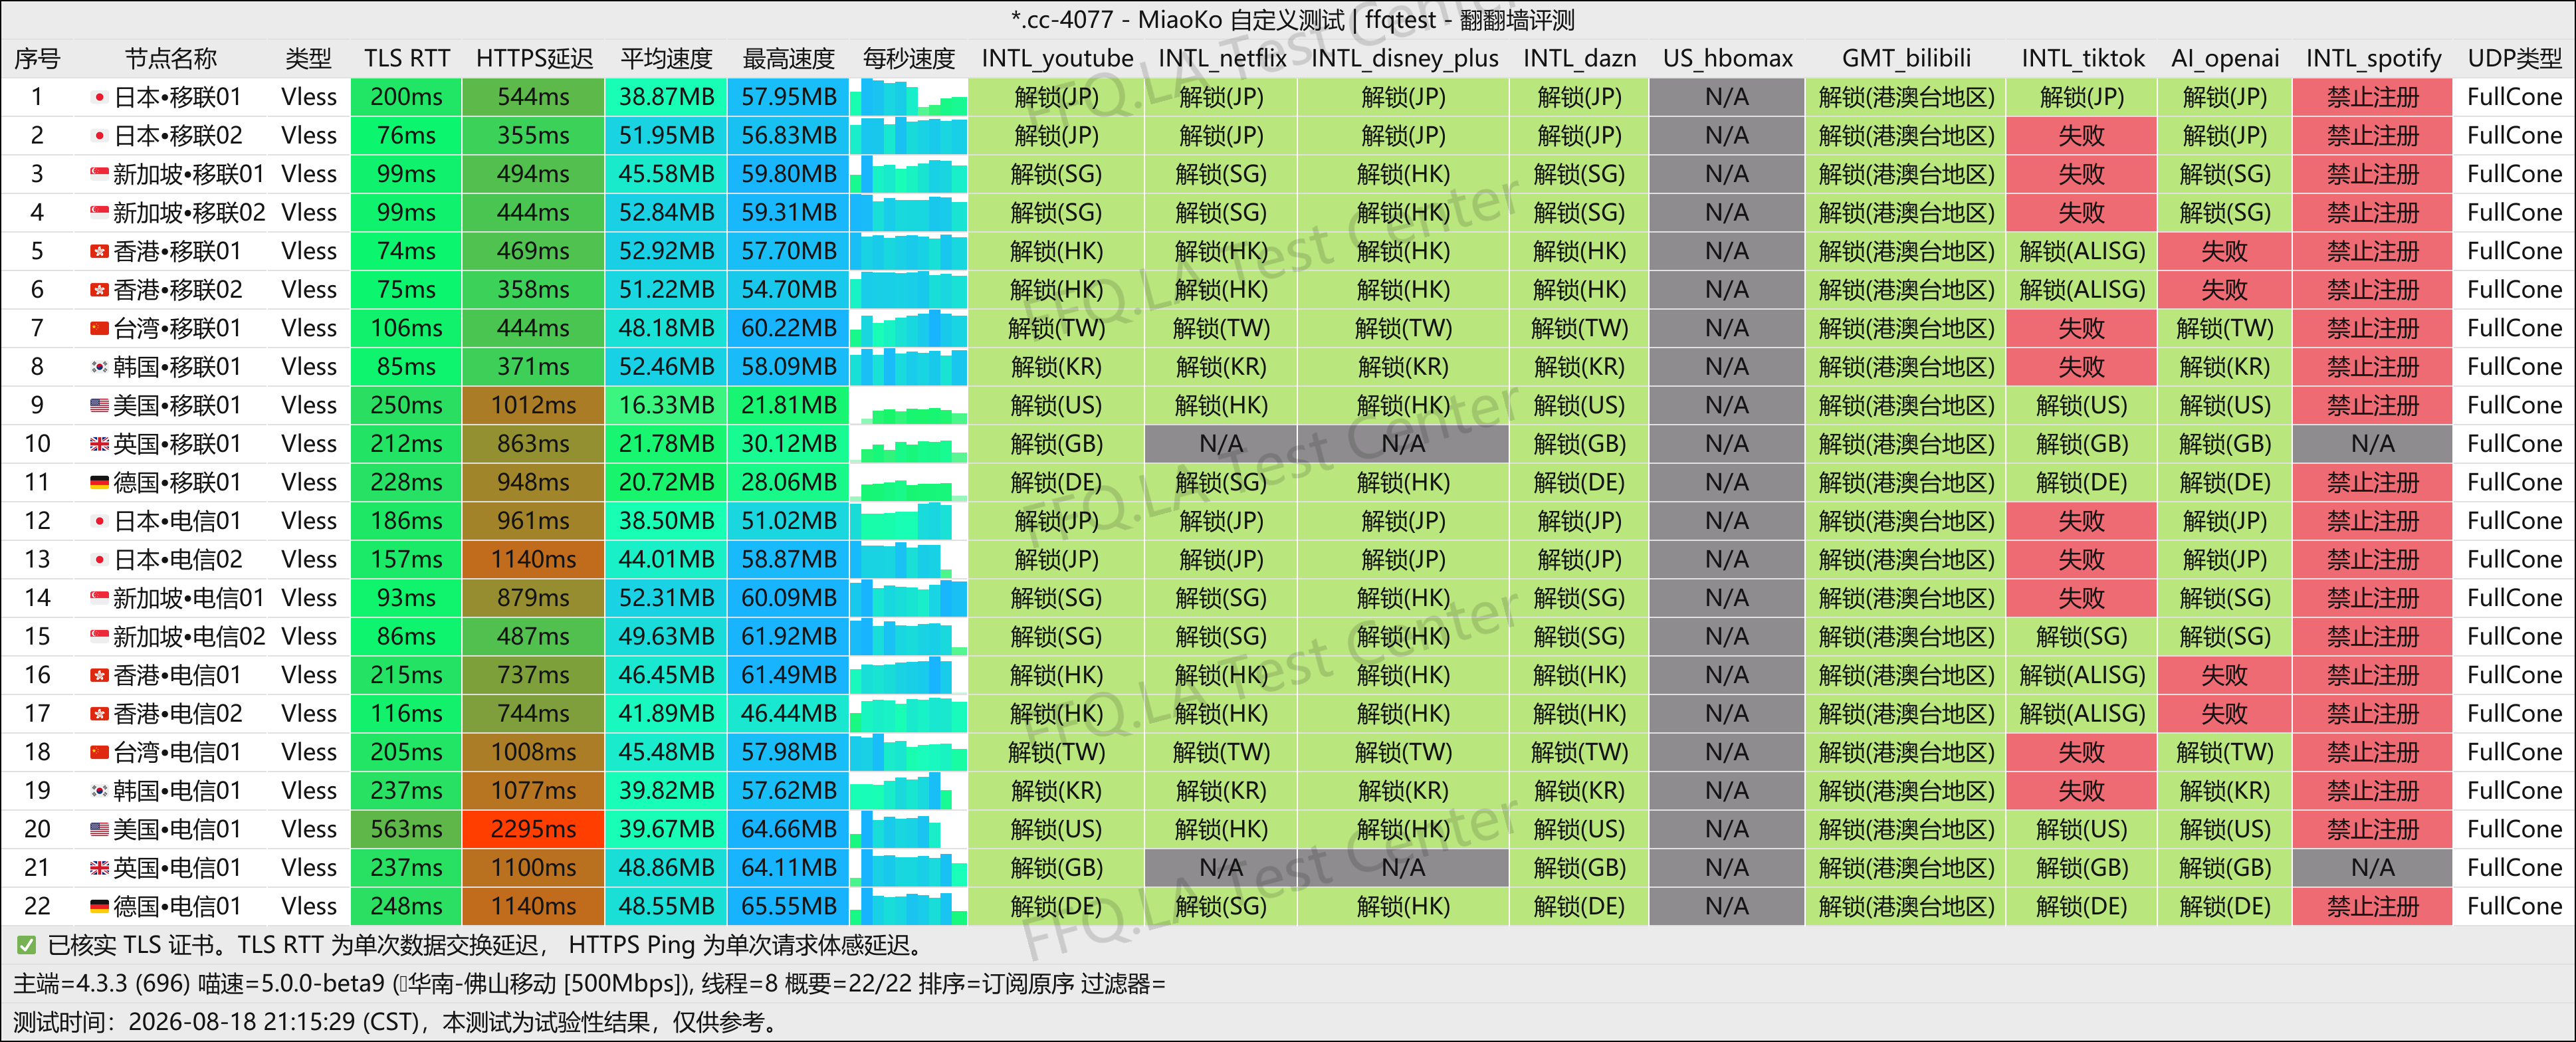
Task: Click the Germany flag beside 德国•移联01
Action: click(99, 482)
